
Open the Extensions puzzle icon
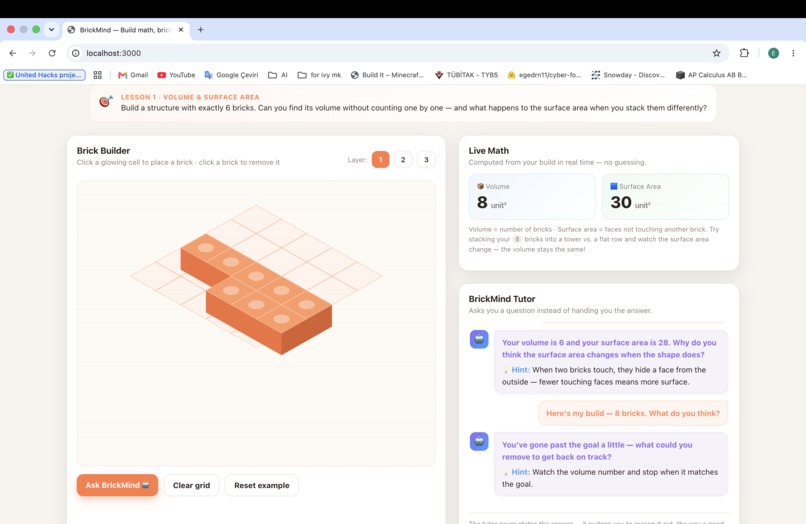pyautogui.click(x=744, y=53)
